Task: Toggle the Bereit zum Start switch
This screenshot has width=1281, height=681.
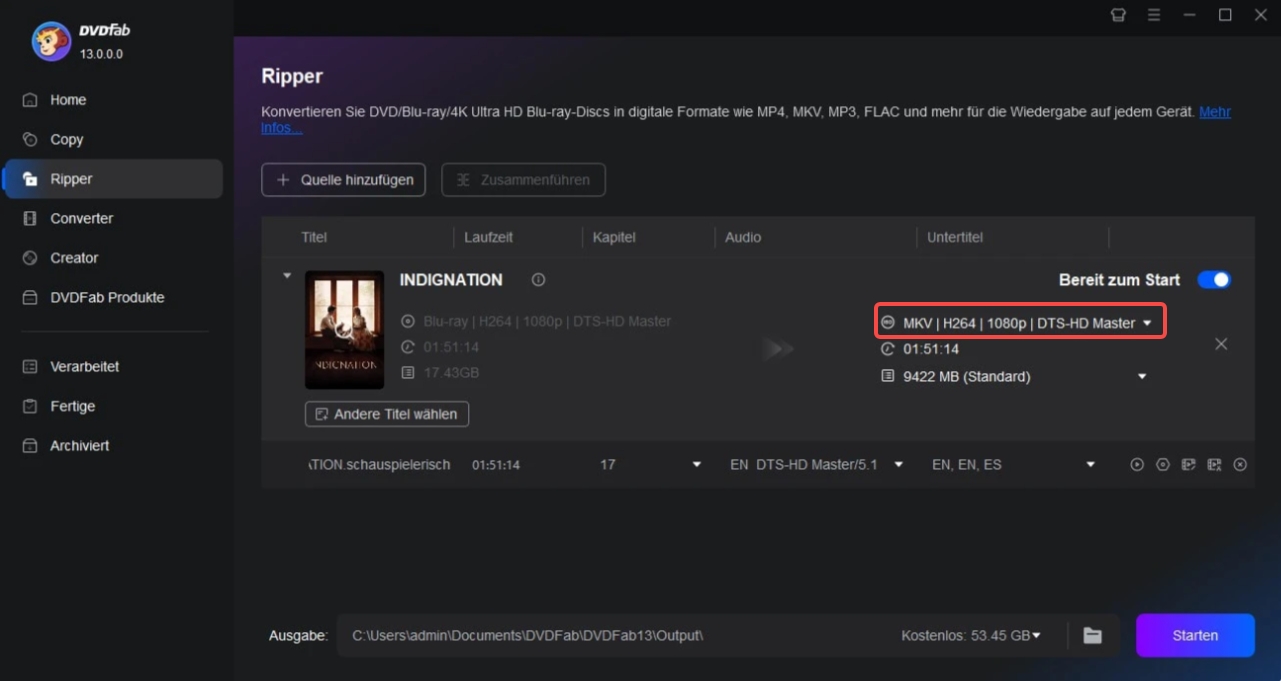Action: (1214, 280)
